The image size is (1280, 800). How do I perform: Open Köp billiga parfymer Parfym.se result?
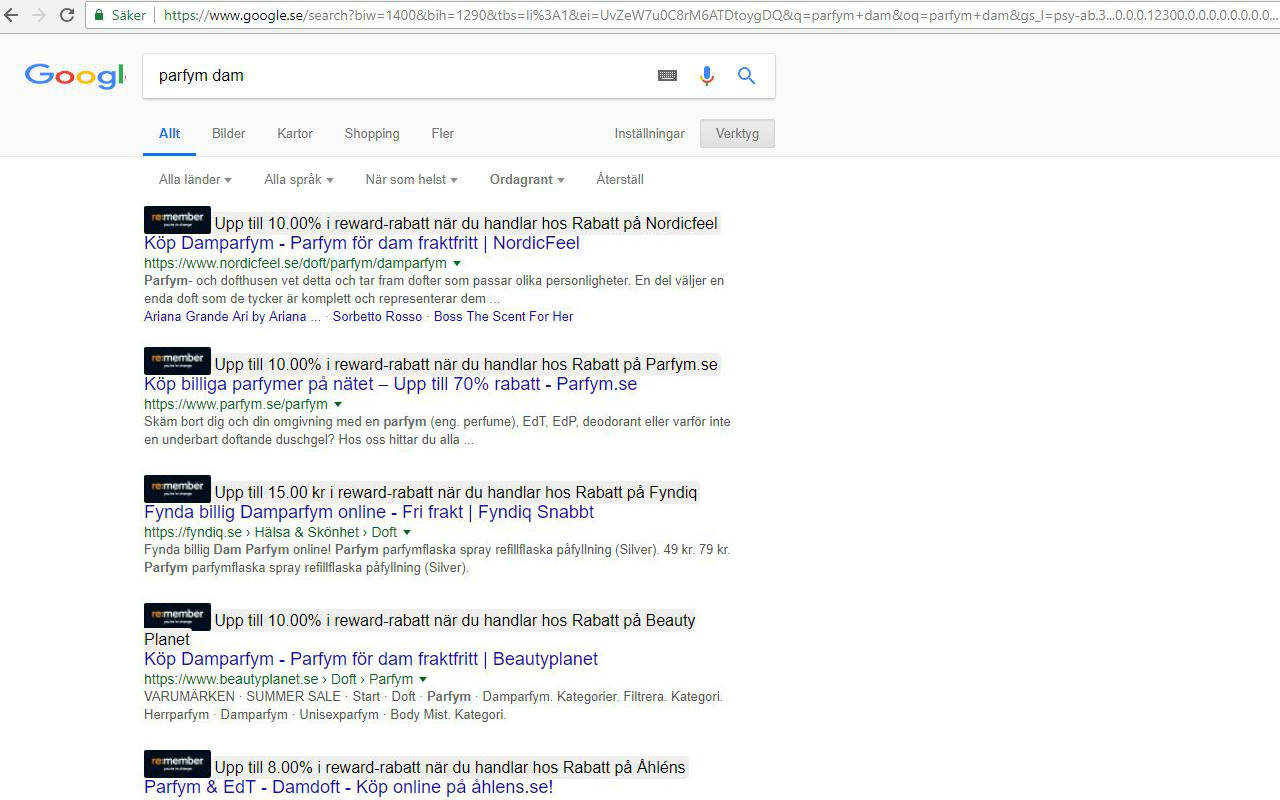[390, 384]
